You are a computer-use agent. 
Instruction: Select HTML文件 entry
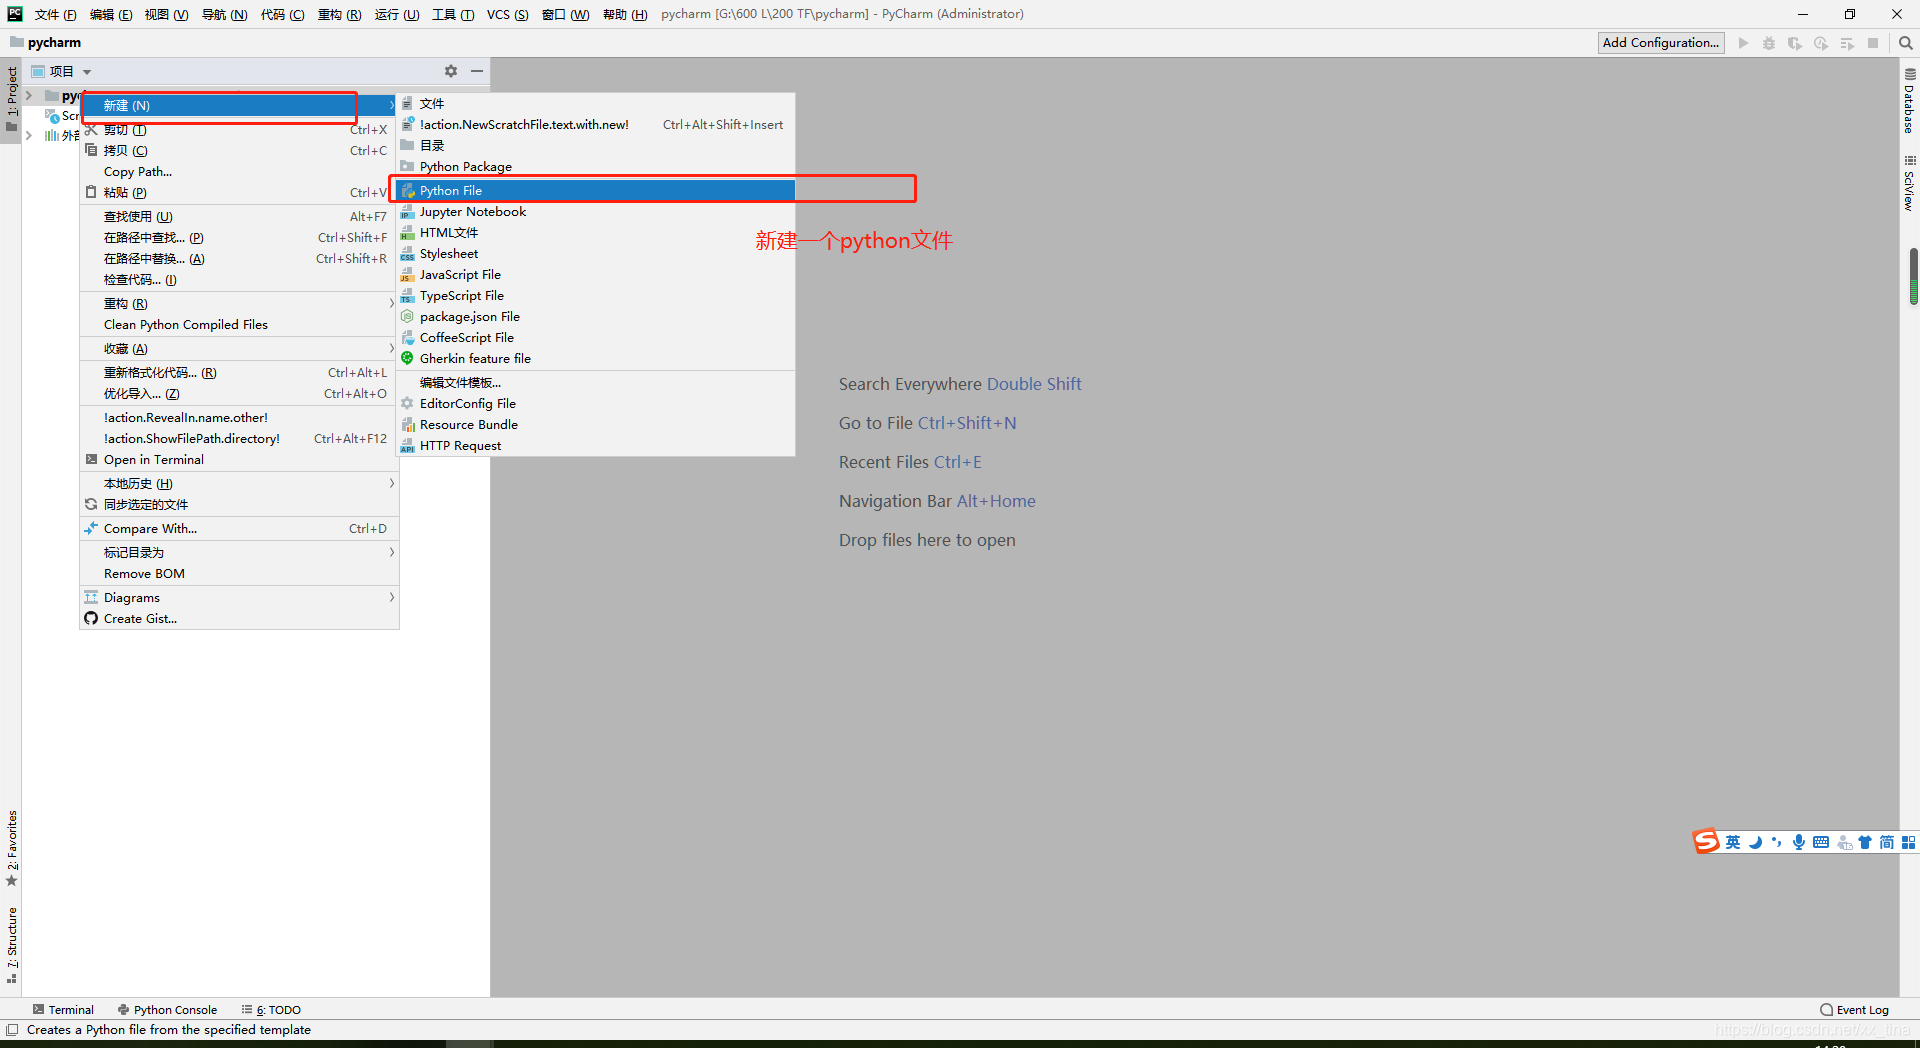[596, 233]
